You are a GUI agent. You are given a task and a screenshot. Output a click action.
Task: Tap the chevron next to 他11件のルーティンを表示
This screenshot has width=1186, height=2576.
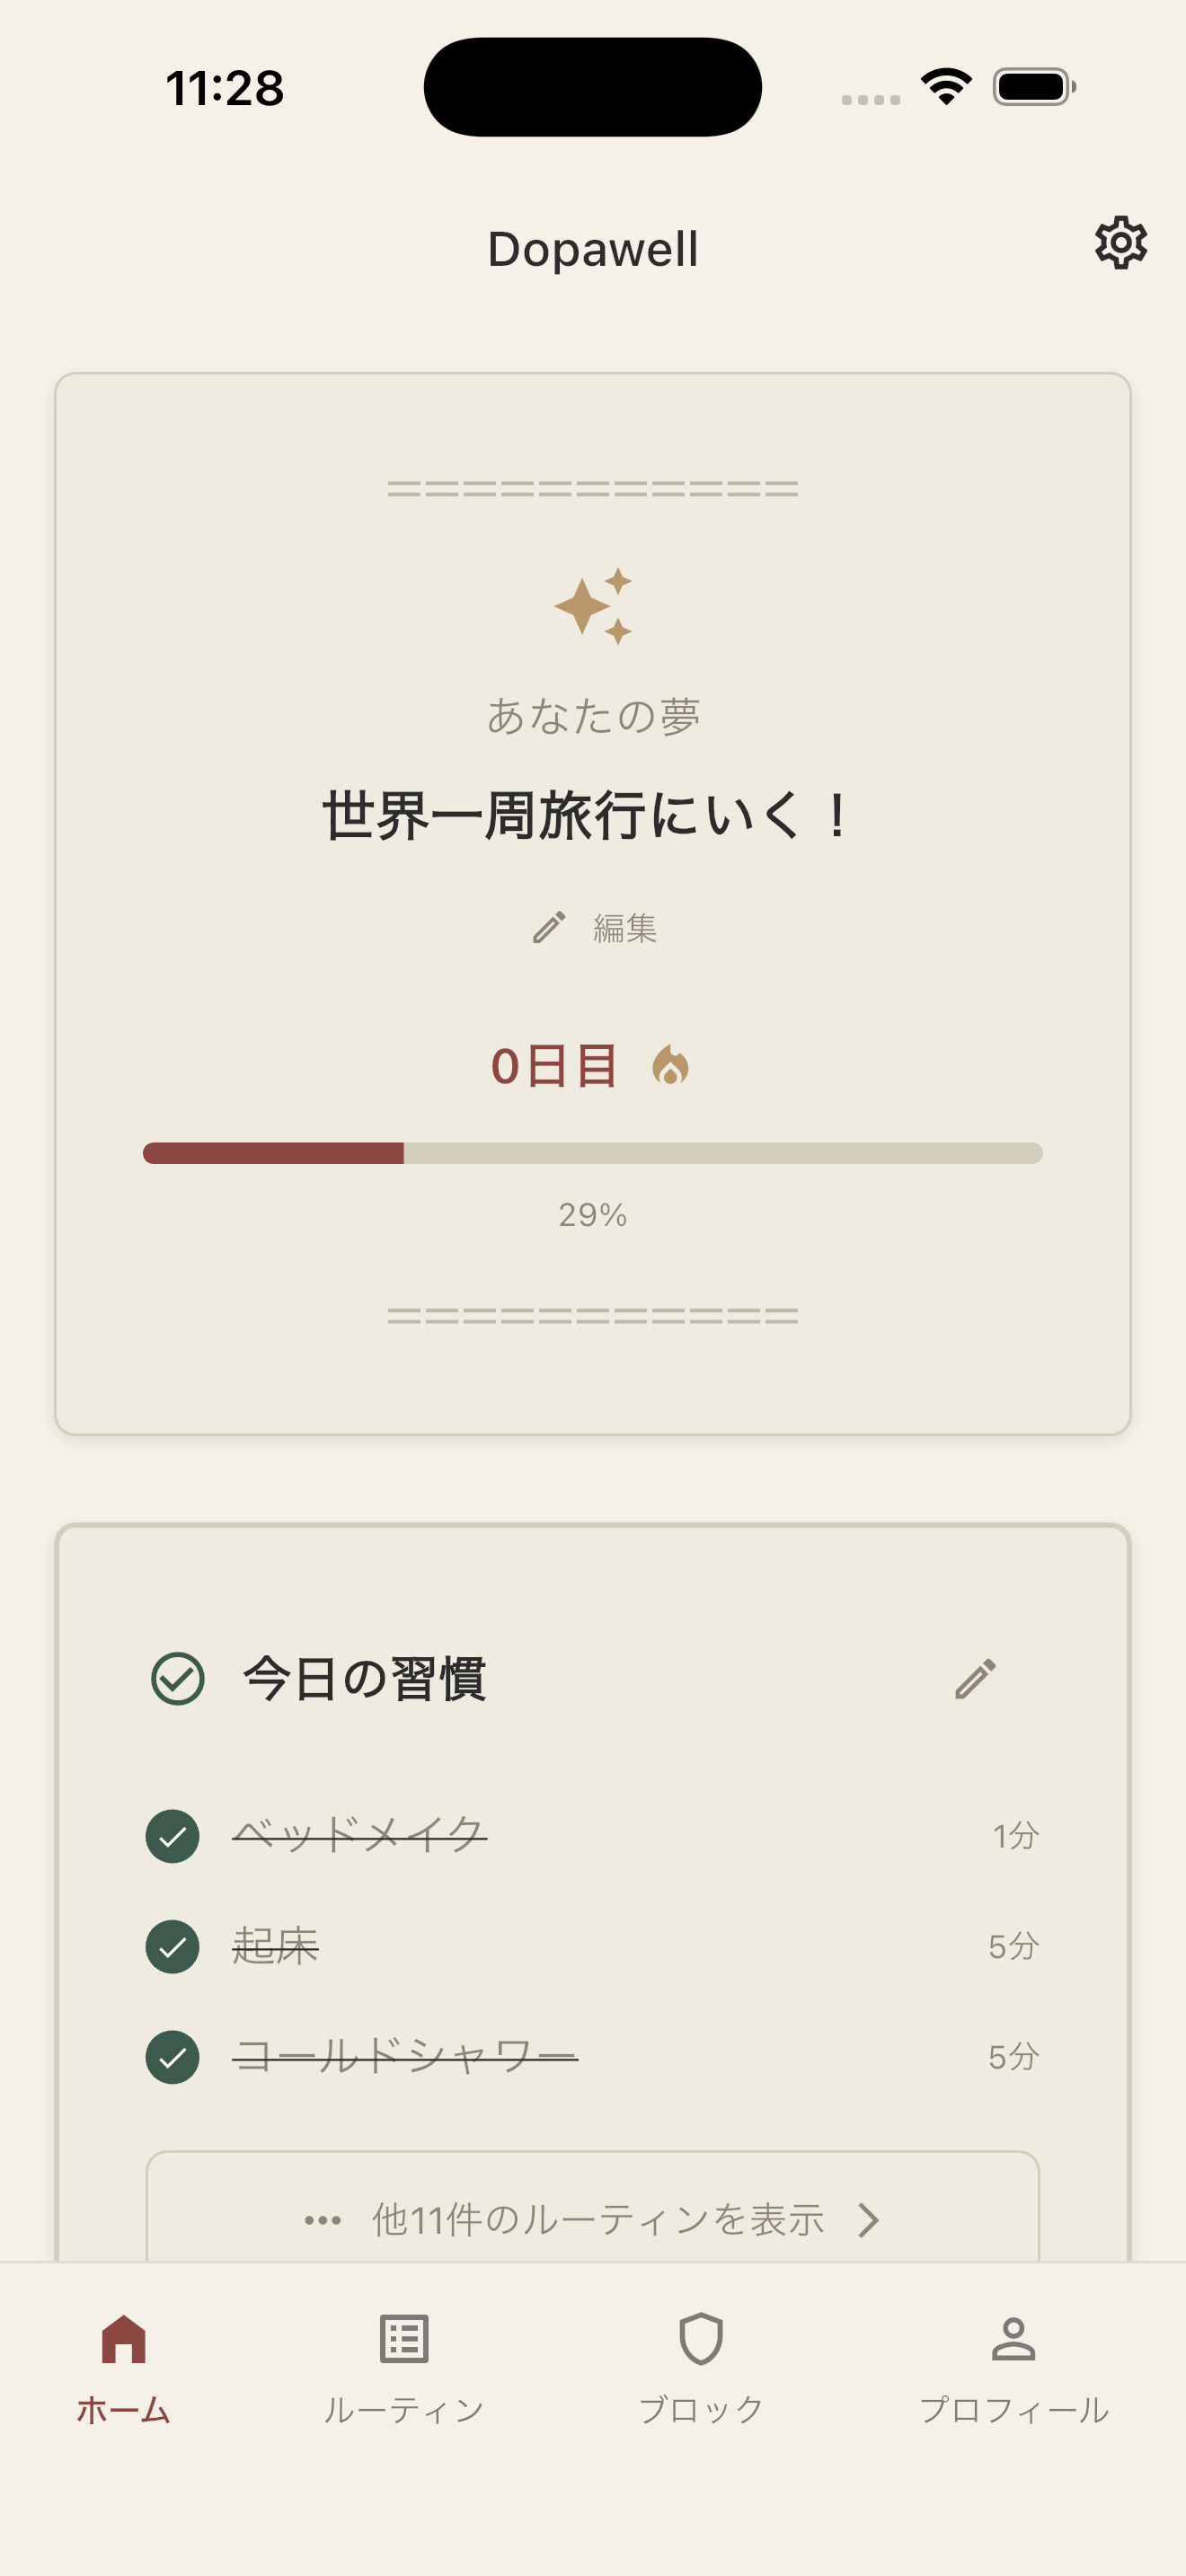[868, 2220]
